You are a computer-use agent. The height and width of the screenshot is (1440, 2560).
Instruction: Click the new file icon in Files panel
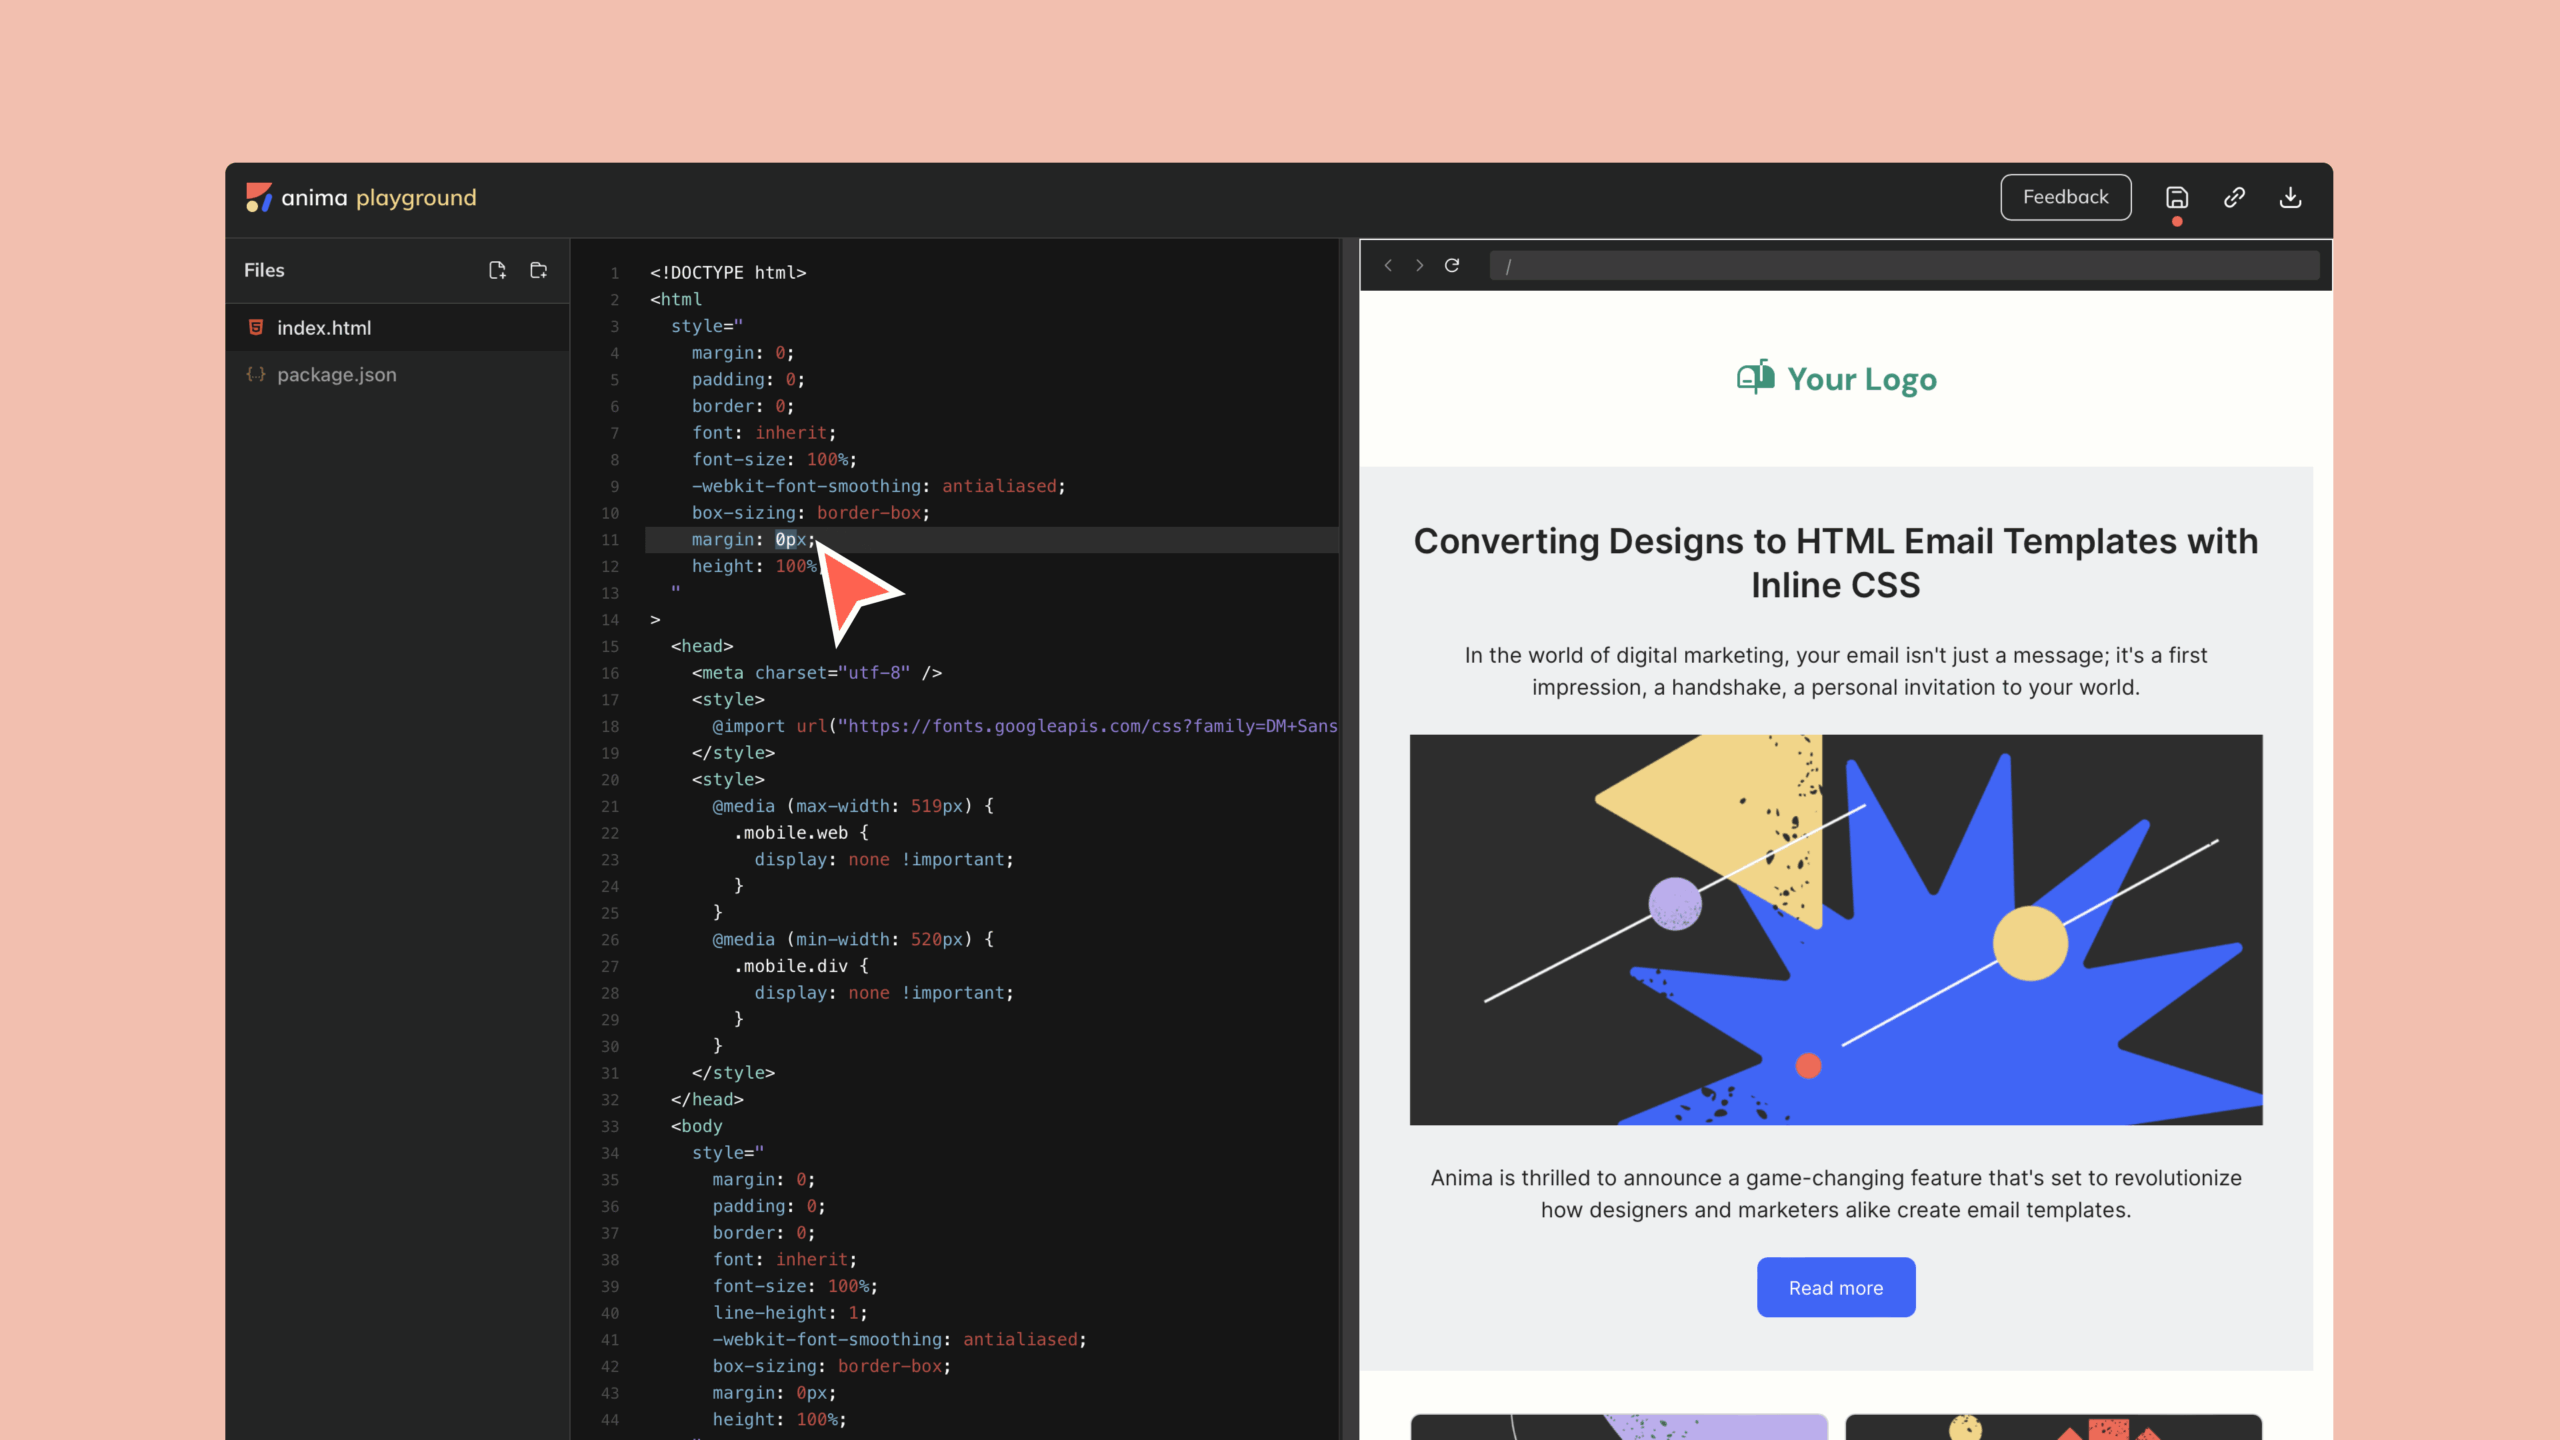pyautogui.click(x=498, y=271)
